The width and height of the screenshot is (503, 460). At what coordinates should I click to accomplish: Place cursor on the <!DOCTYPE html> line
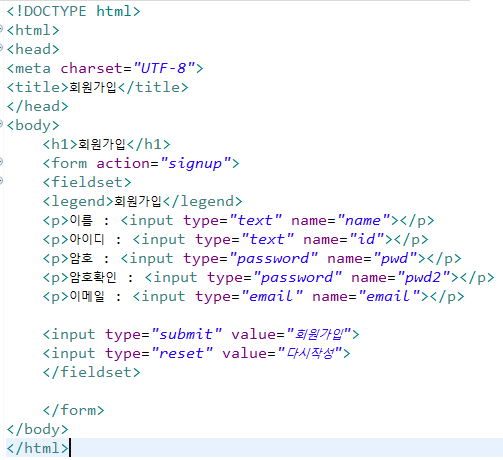[73, 11]
